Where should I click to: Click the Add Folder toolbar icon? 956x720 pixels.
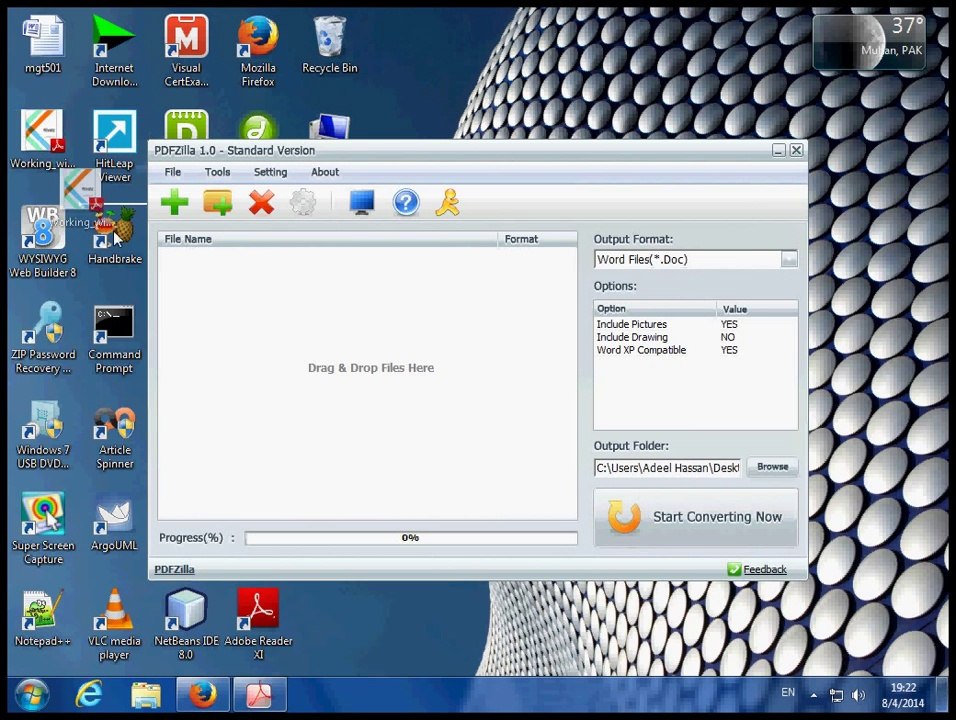point(218,202)
